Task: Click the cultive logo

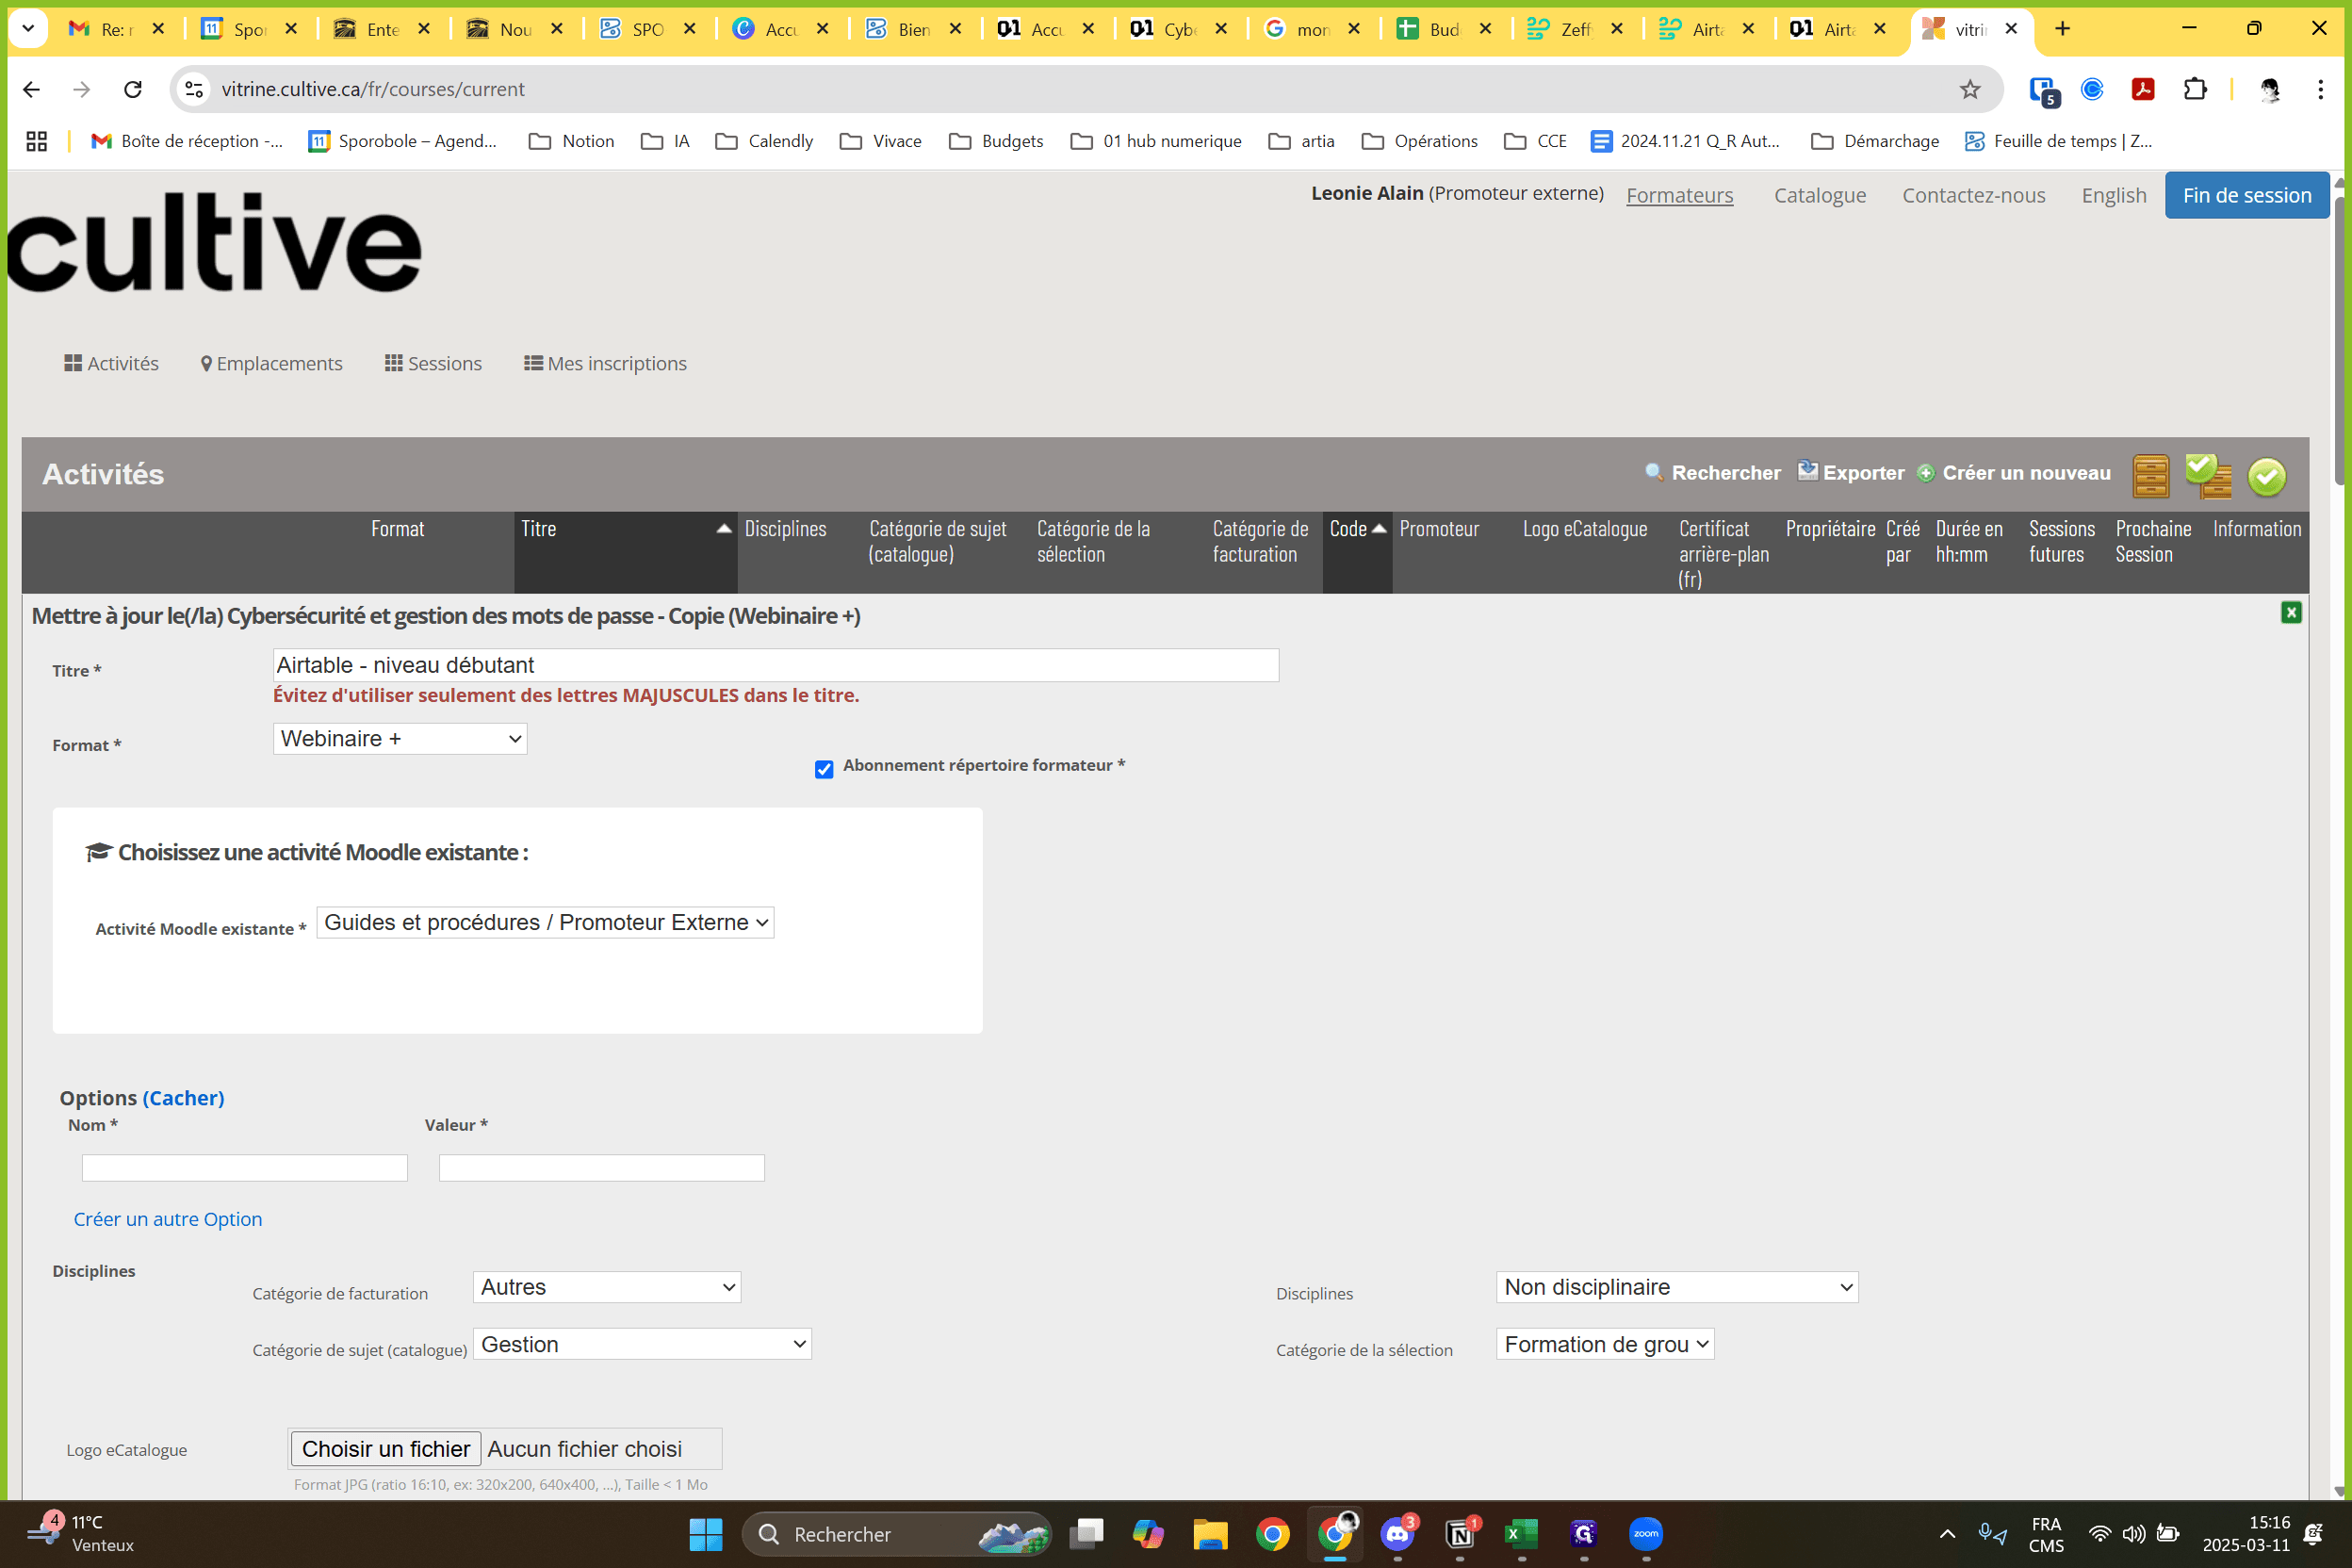Action: point(214,241)
